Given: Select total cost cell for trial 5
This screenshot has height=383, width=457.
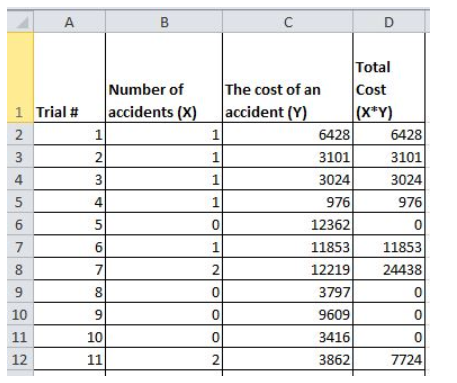Looking at the screenshot, I should coord(389,224).
